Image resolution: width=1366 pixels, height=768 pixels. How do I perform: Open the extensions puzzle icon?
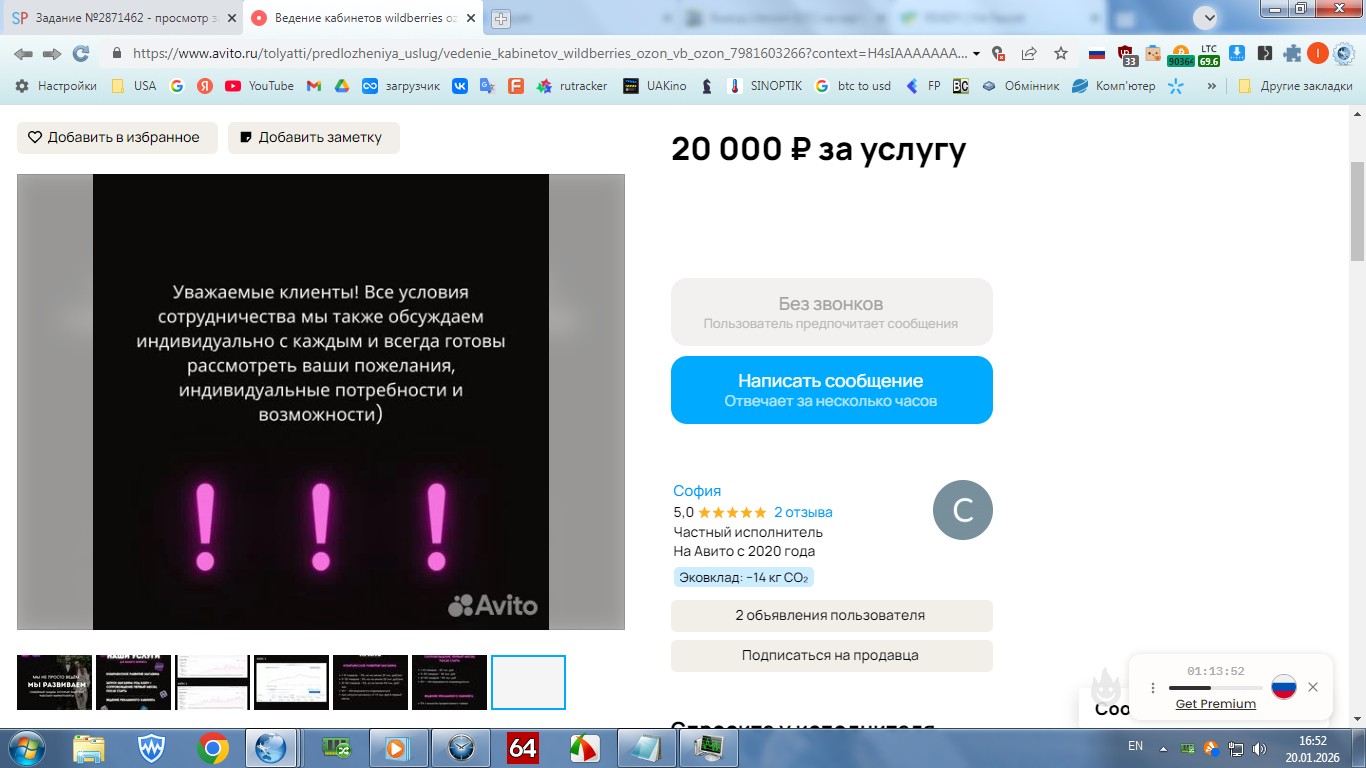click(1292, 54)
